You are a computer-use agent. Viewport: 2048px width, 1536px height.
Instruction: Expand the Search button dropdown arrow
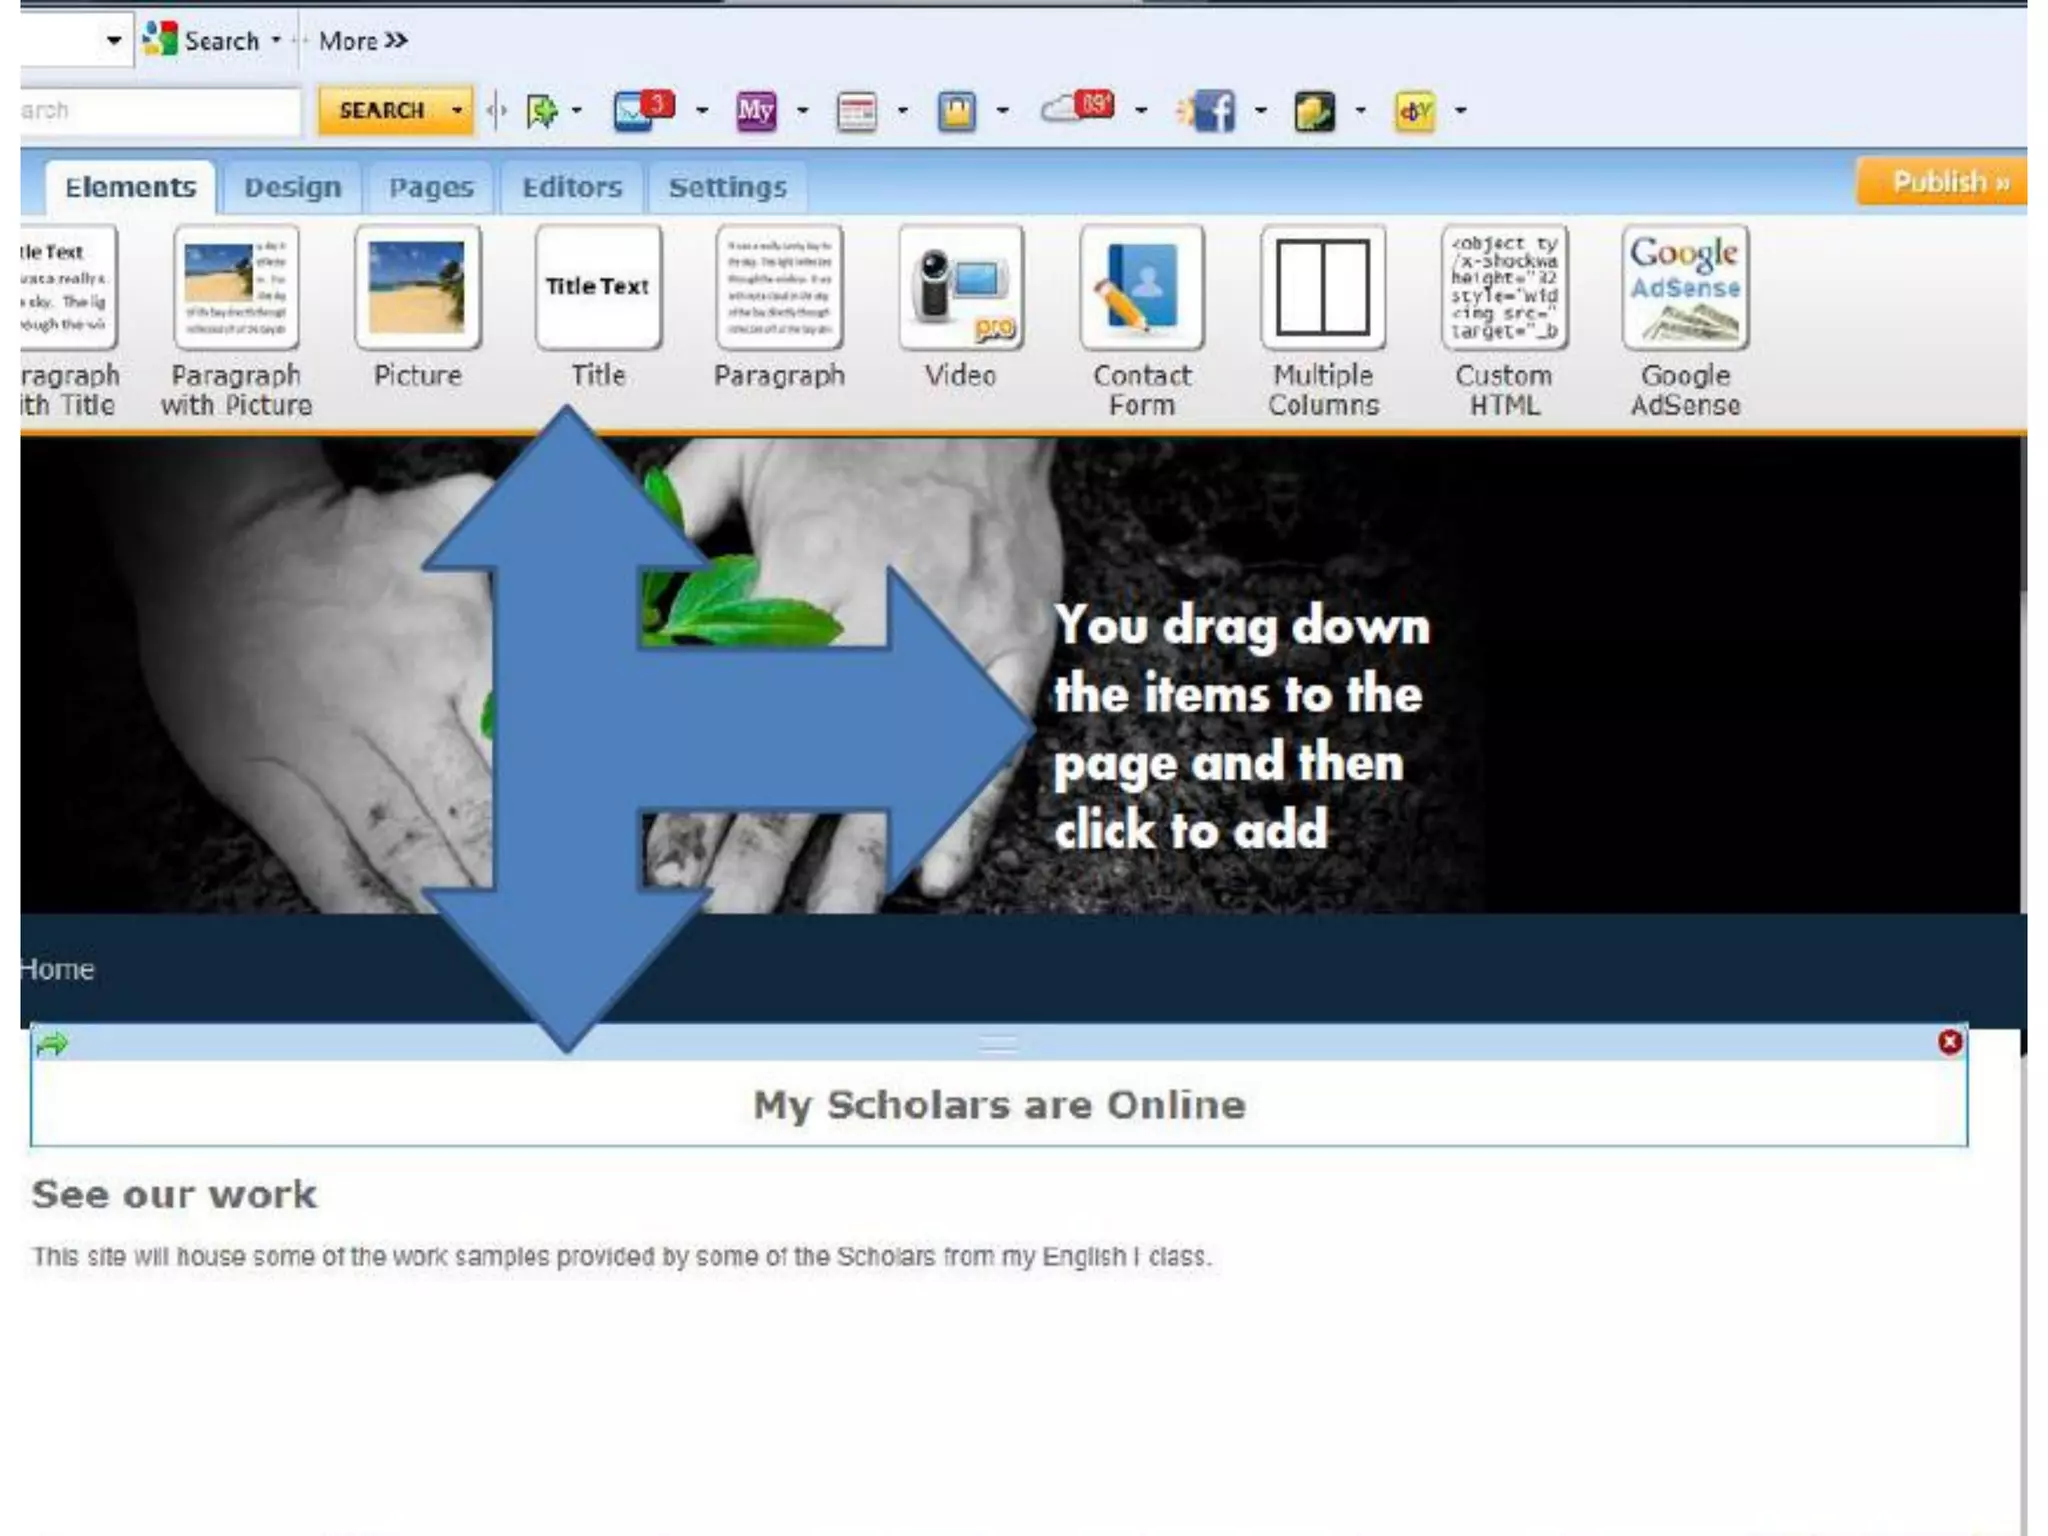pyautogui.click(x=457, y=110)
